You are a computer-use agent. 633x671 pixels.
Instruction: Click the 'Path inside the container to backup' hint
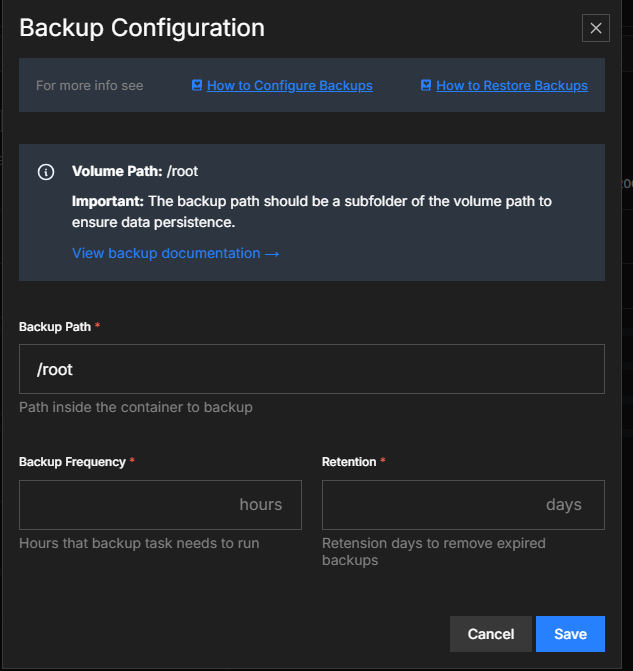click(136, 407)
